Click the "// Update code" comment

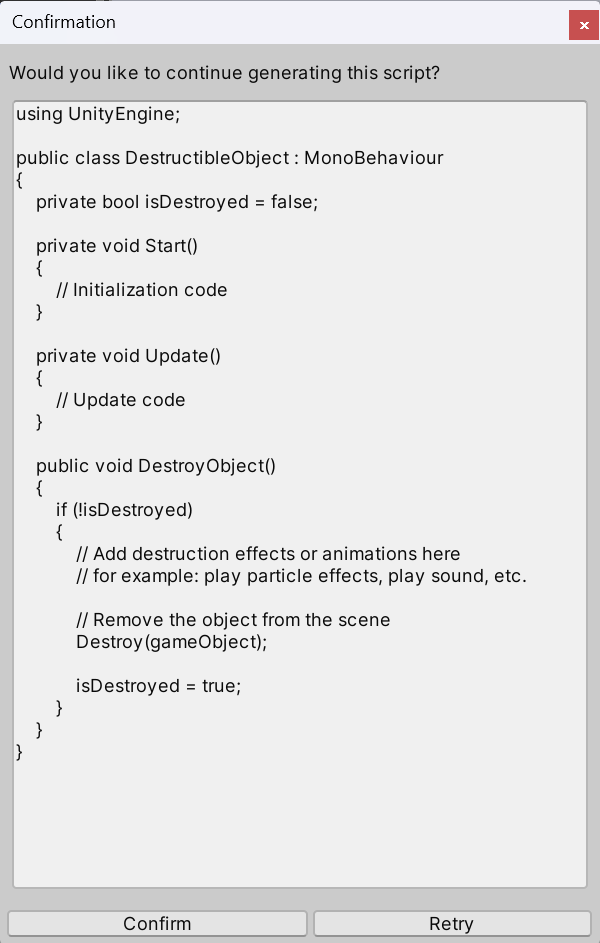pyautogui.click(x=121, y=400)
